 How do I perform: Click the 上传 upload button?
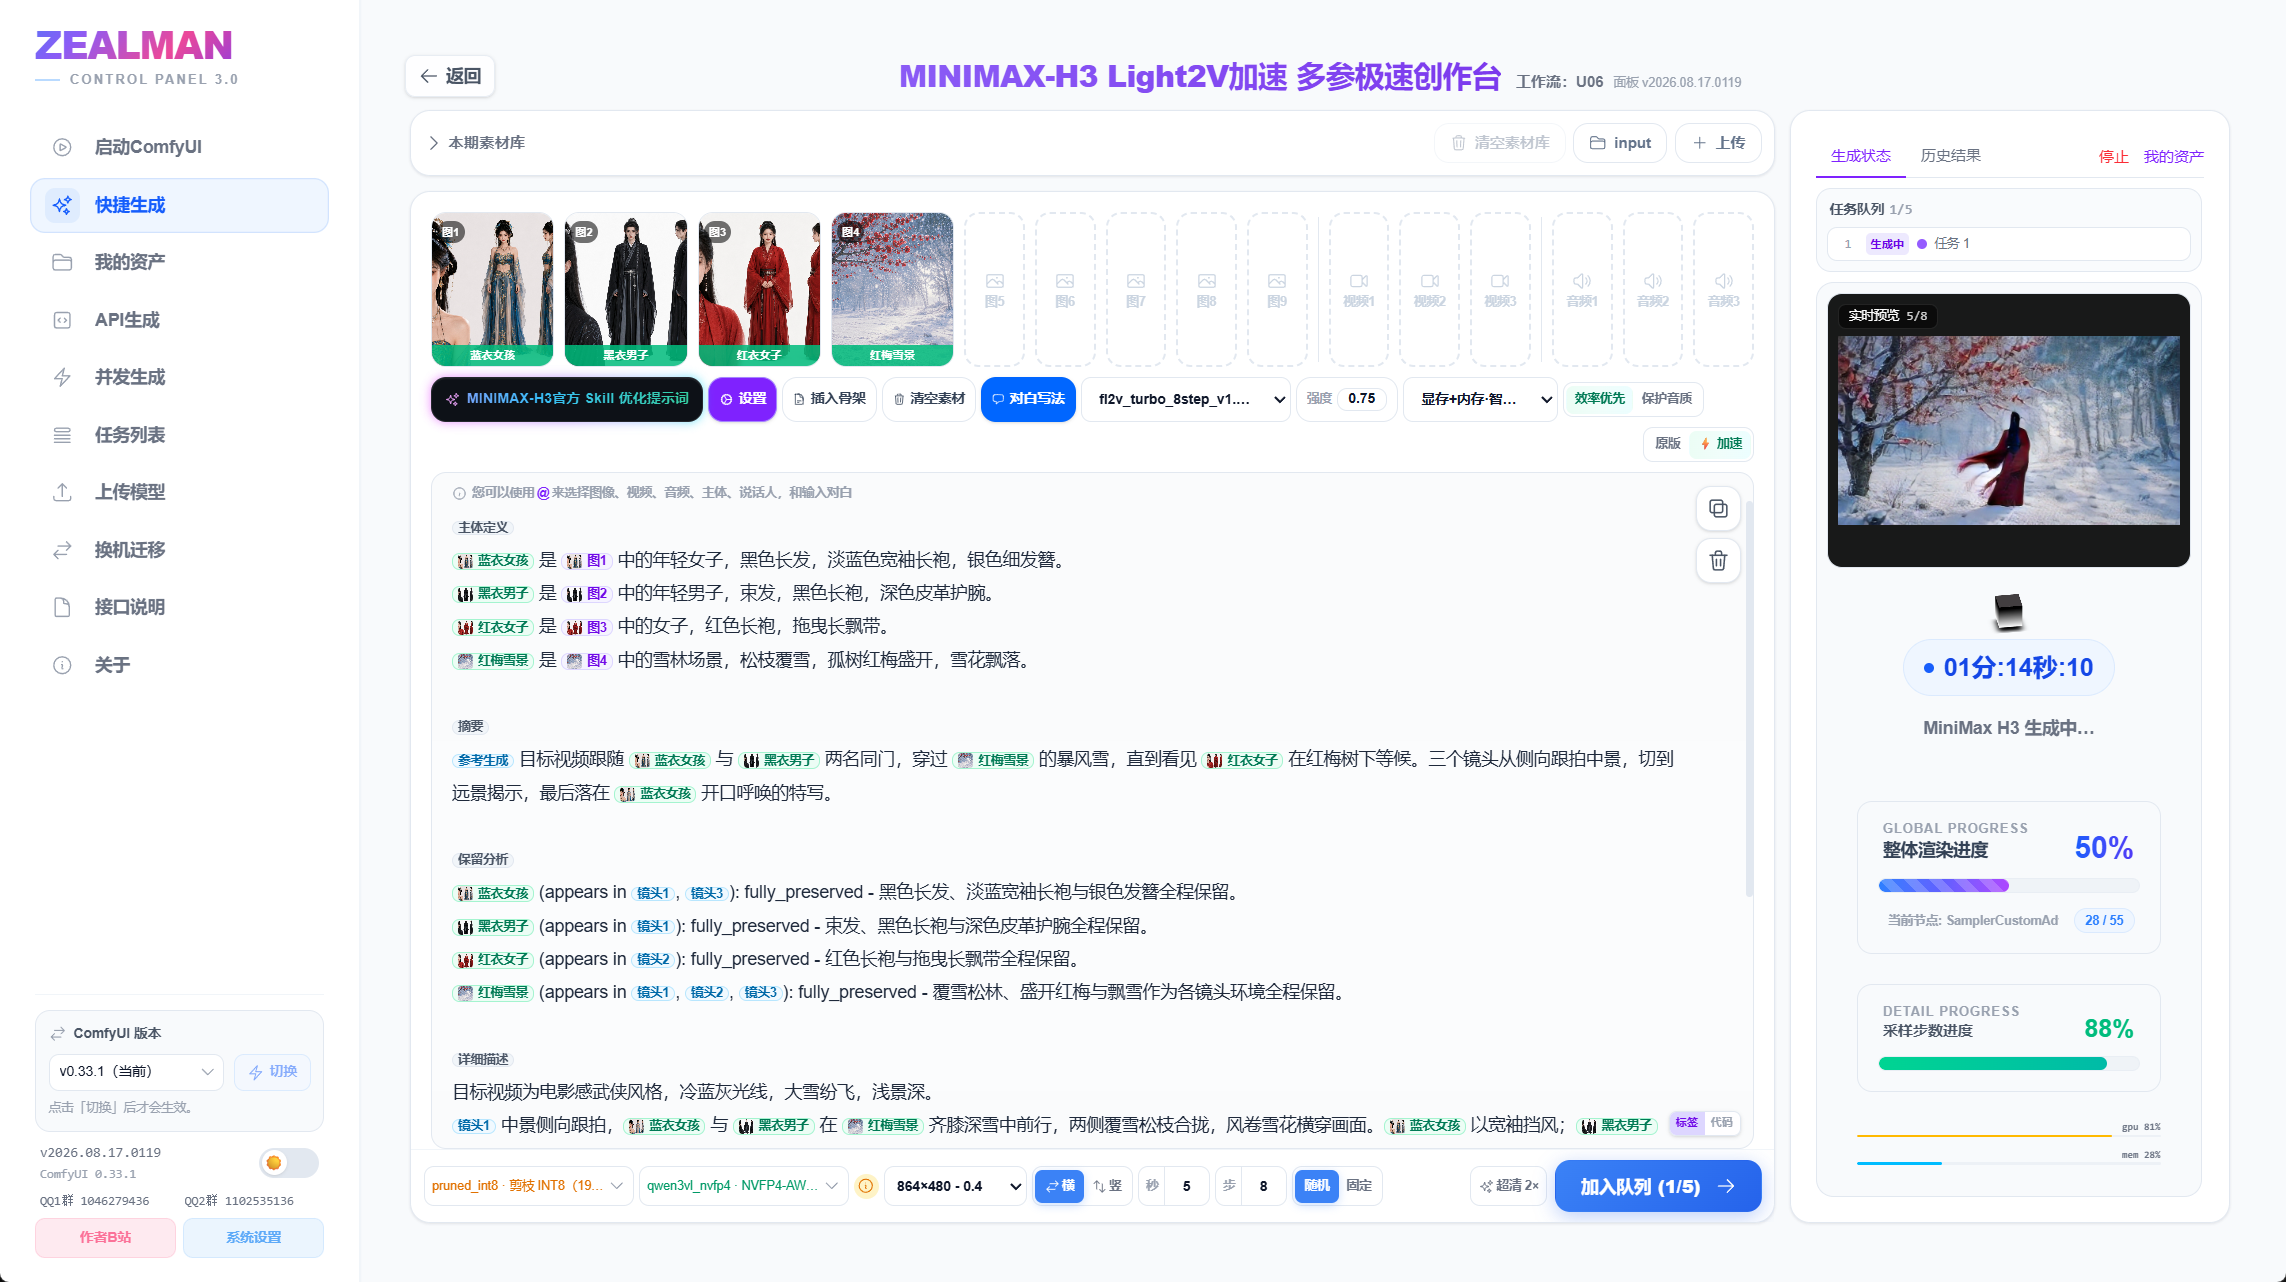point(1718,143)
